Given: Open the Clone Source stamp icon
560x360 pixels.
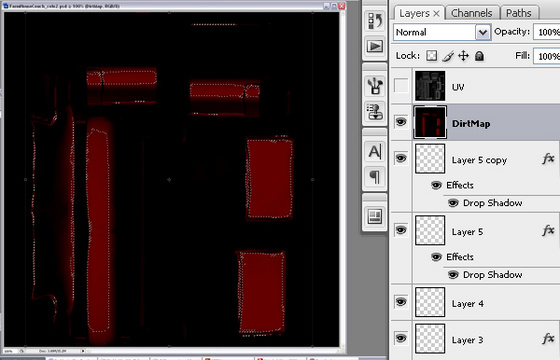Looking at the screenshot, I should pos(375,111).
